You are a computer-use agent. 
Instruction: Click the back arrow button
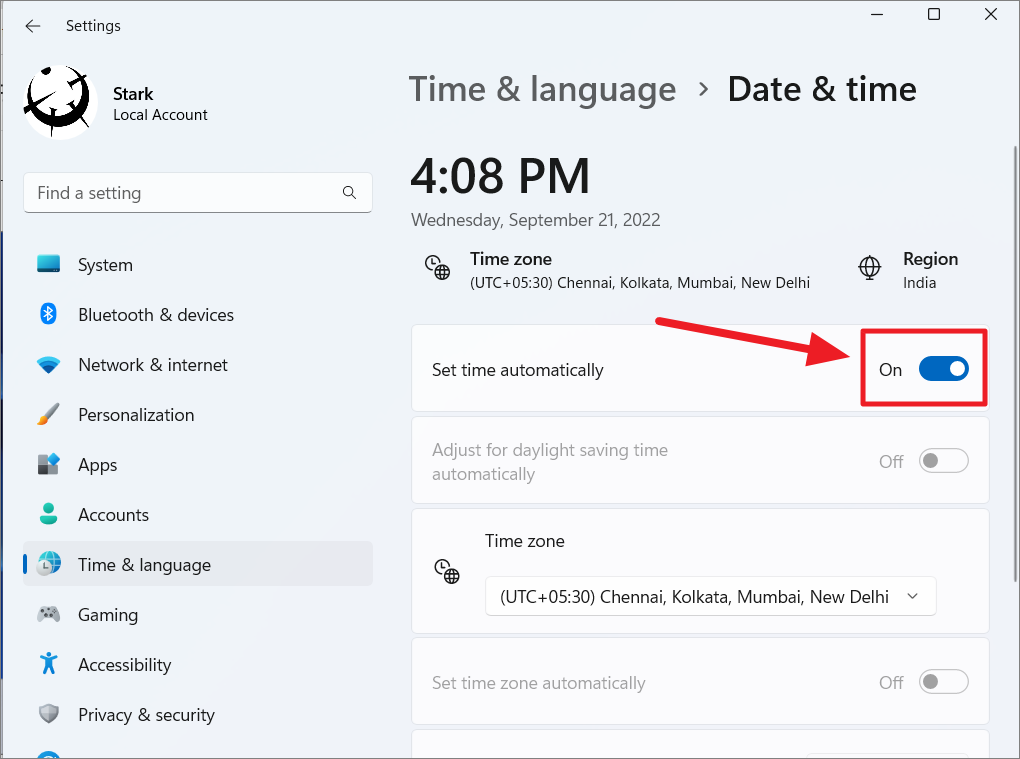(32, 26)
